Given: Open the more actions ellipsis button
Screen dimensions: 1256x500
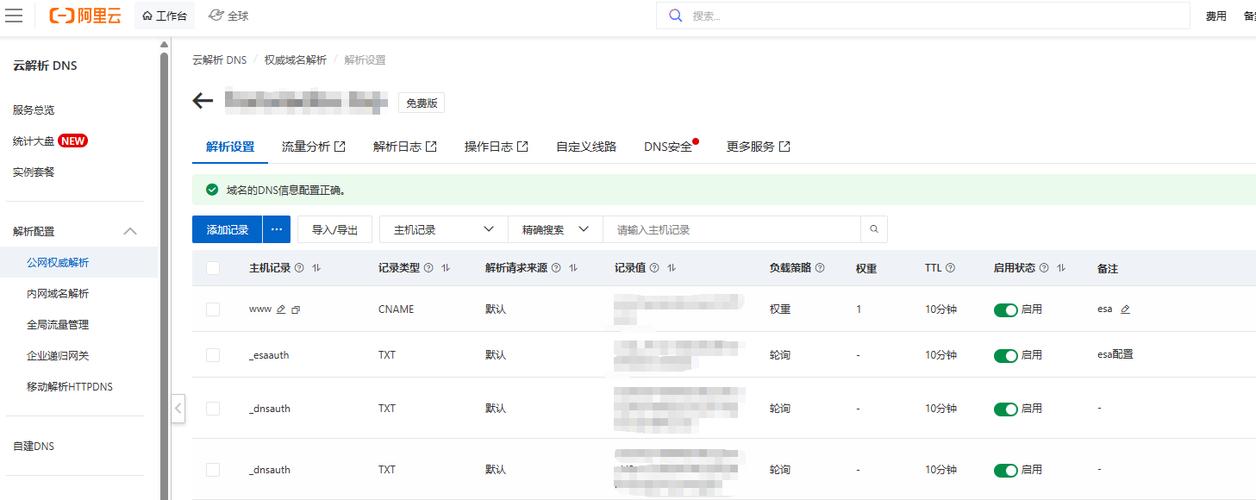Looking at the screenshot, I should coord(276,229).
